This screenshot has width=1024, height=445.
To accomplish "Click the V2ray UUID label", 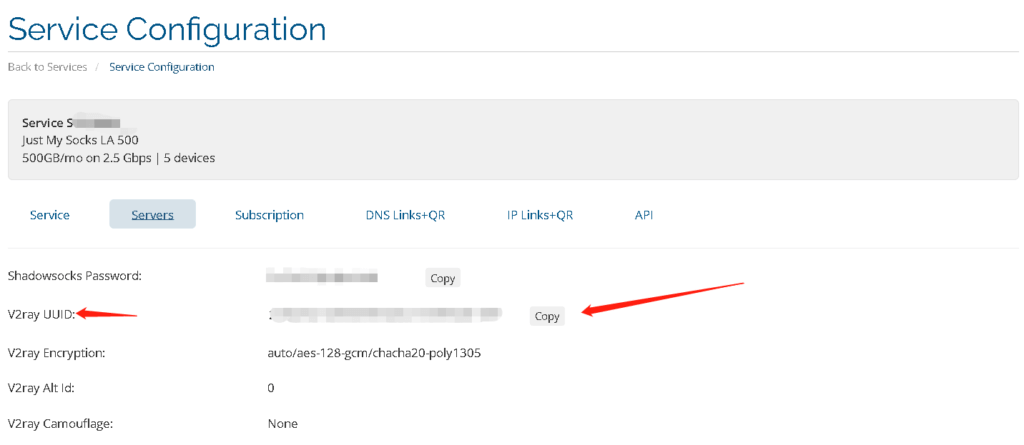I will [x=42, y=314].
